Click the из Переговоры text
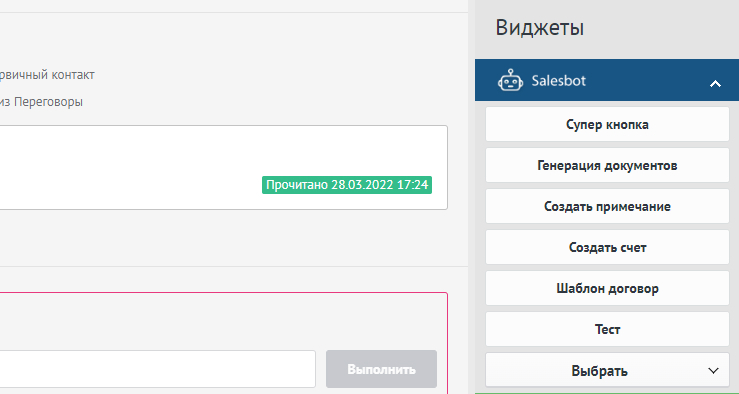Viewport: 739px width, 394px height. coord(41,102)
